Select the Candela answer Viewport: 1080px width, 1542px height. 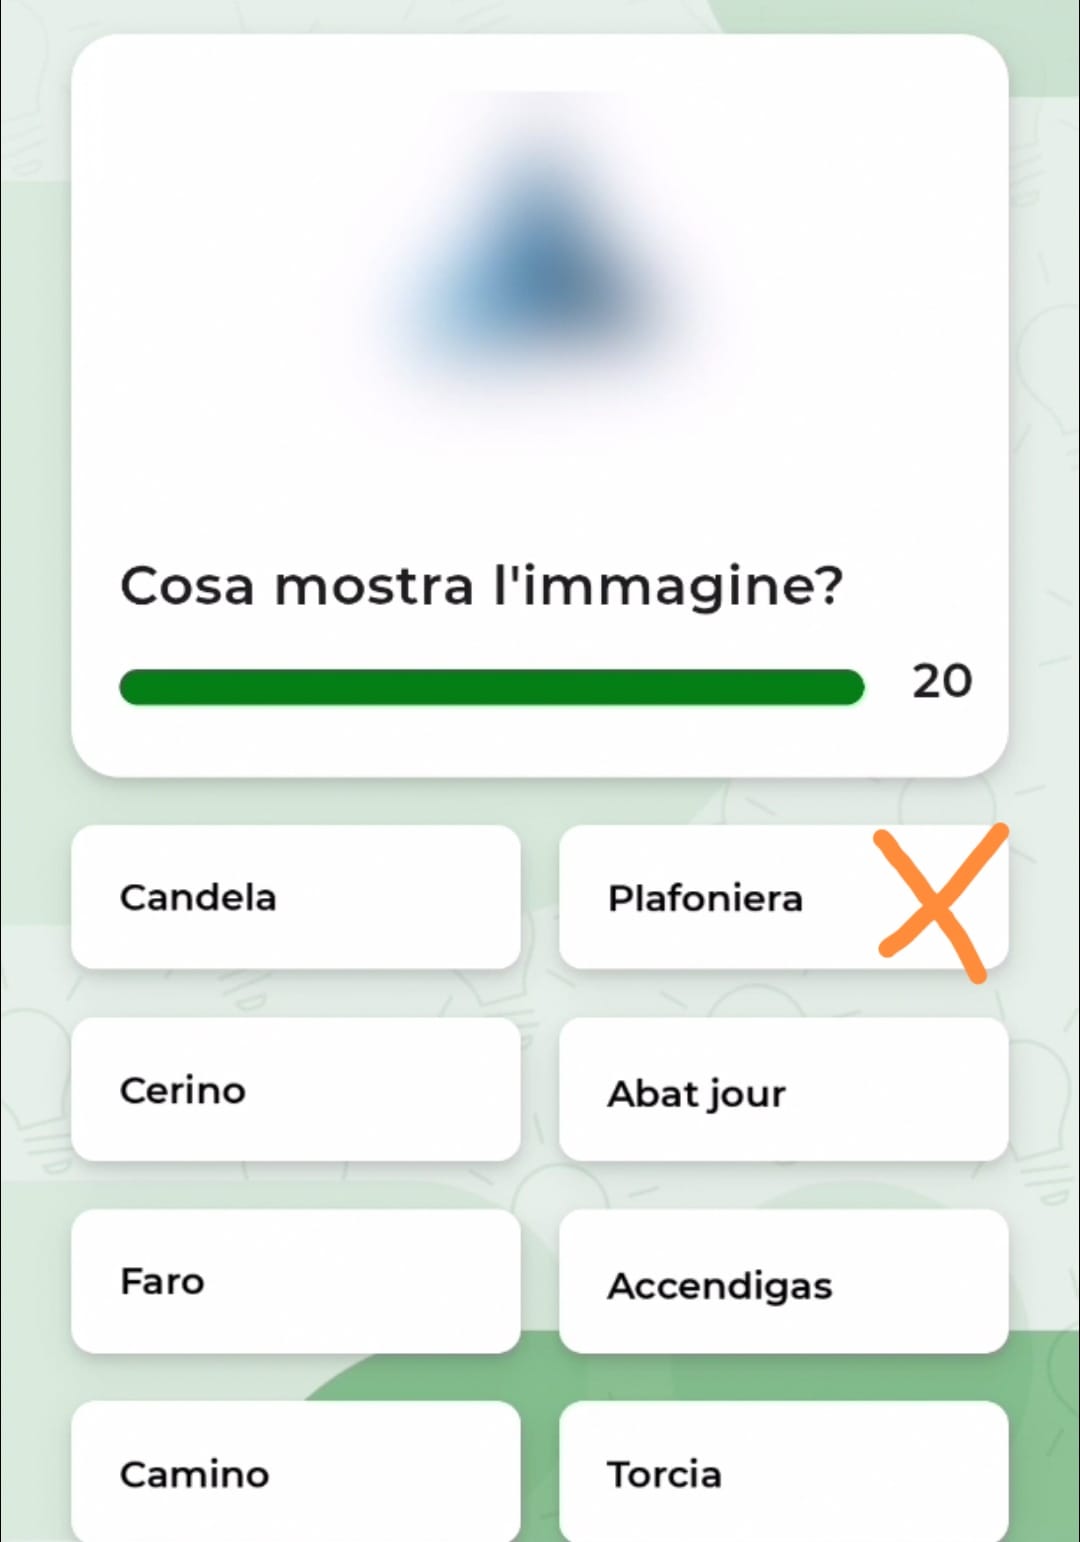tap(296, 897)
